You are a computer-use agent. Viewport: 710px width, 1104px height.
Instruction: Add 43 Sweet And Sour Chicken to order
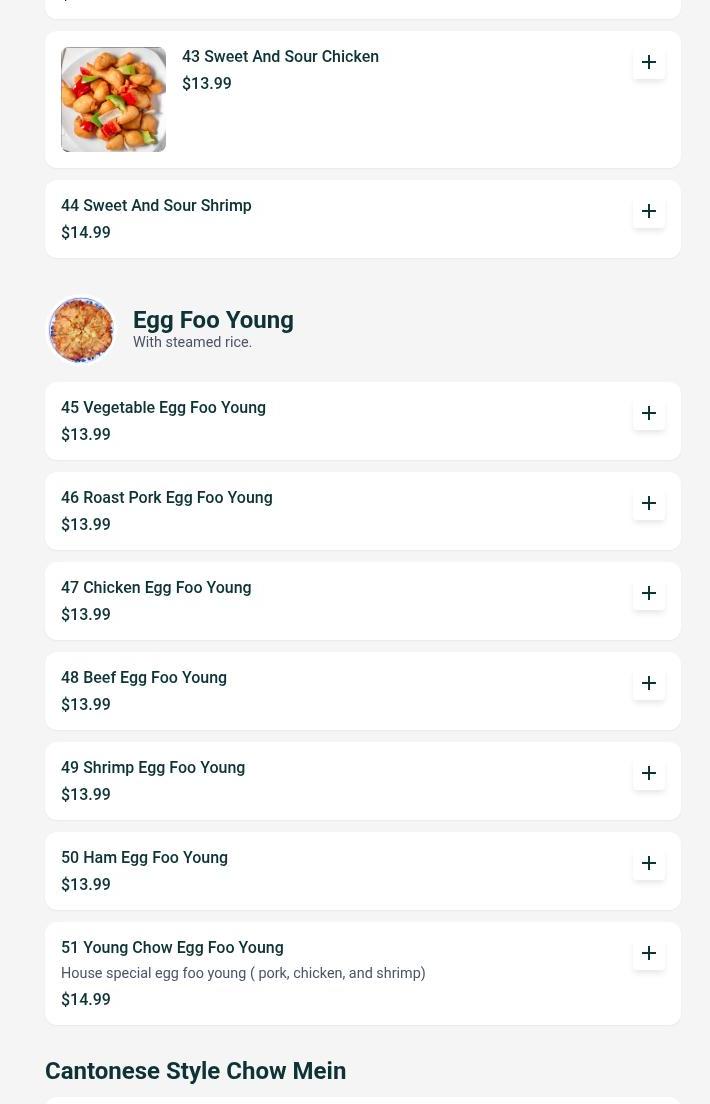[649, 63]
